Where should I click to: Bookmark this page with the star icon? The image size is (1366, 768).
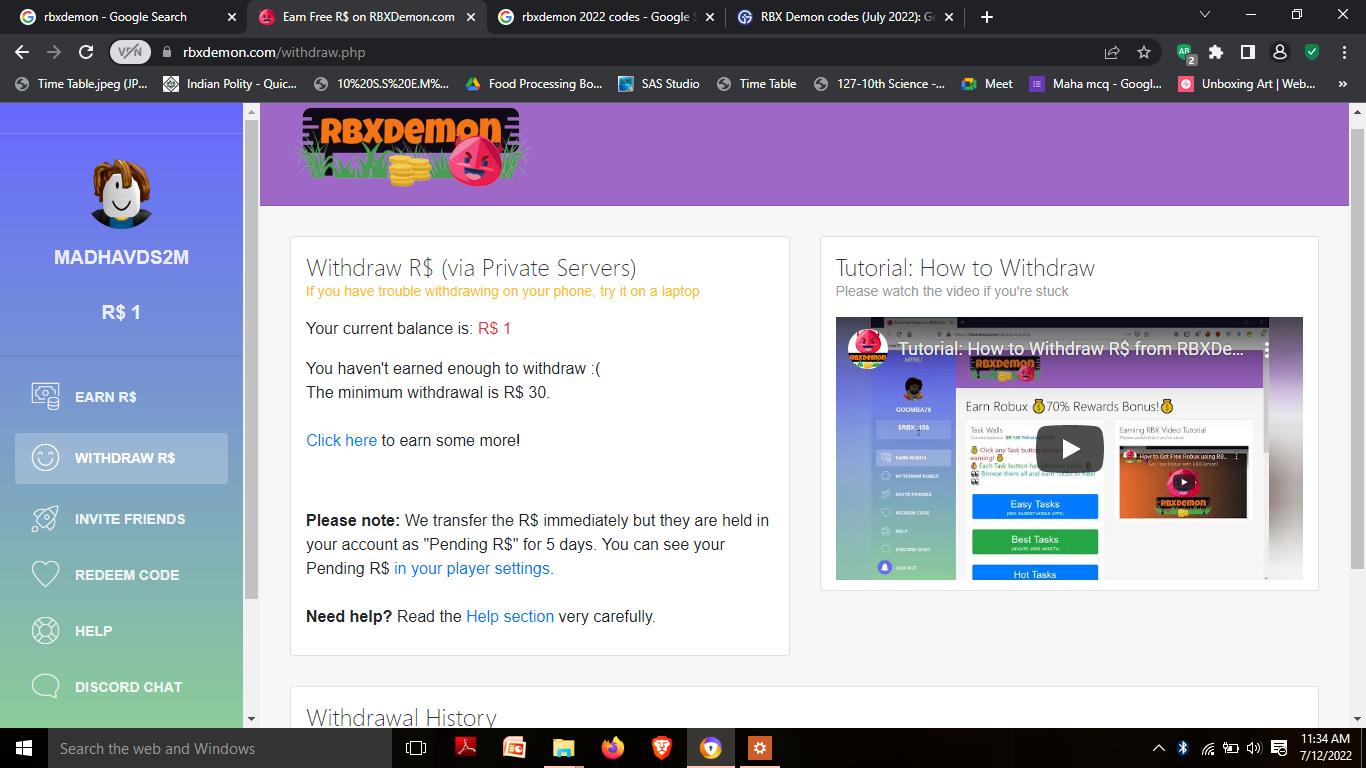(1144, 52)
